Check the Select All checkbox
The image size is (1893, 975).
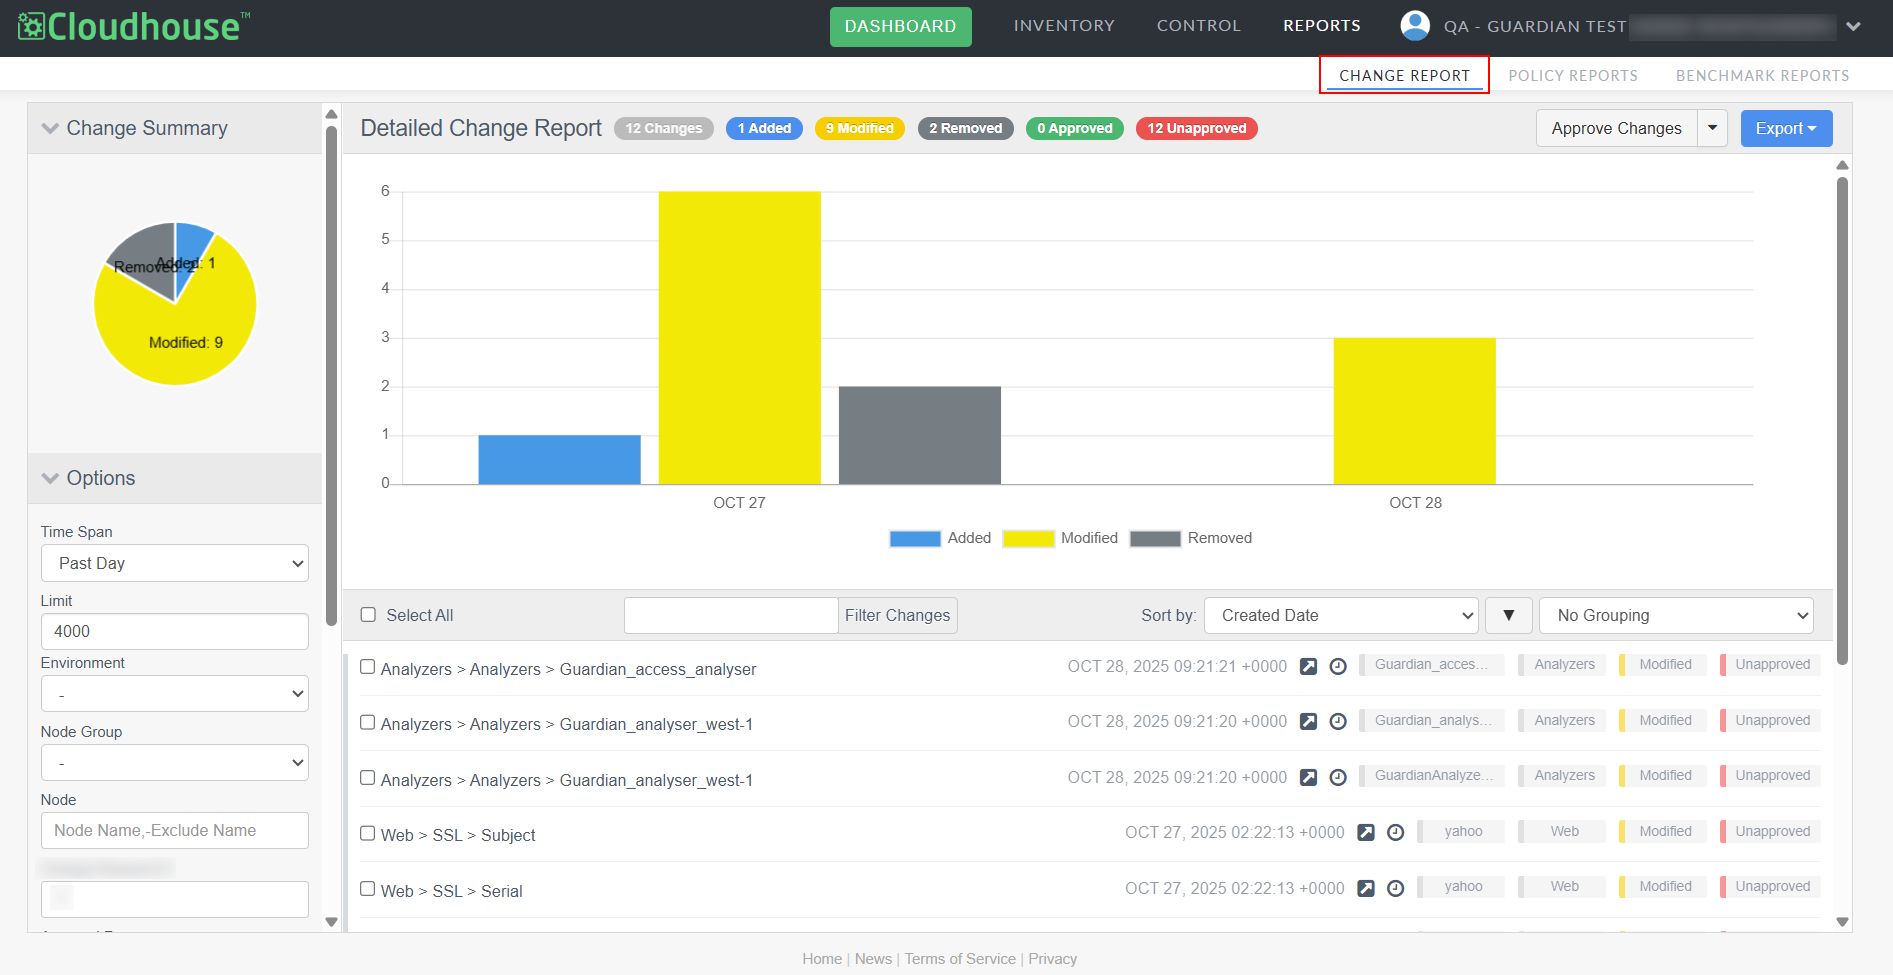point(368,615)
